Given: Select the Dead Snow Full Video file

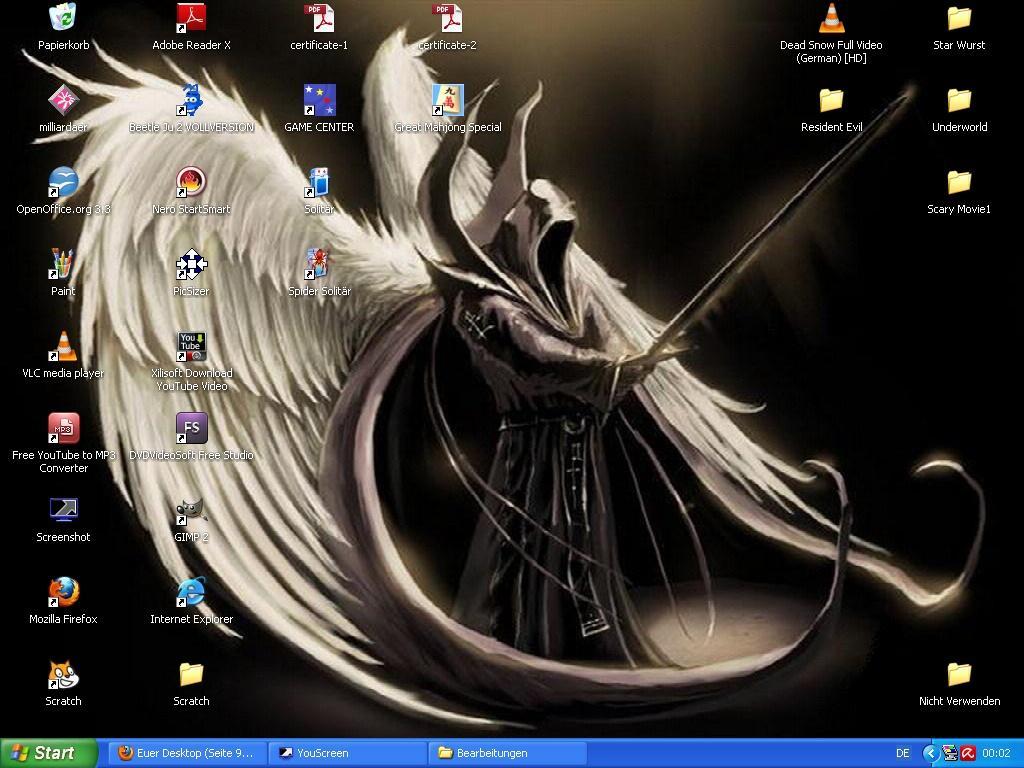Looking at the screenshot, I should pos(831,18).
